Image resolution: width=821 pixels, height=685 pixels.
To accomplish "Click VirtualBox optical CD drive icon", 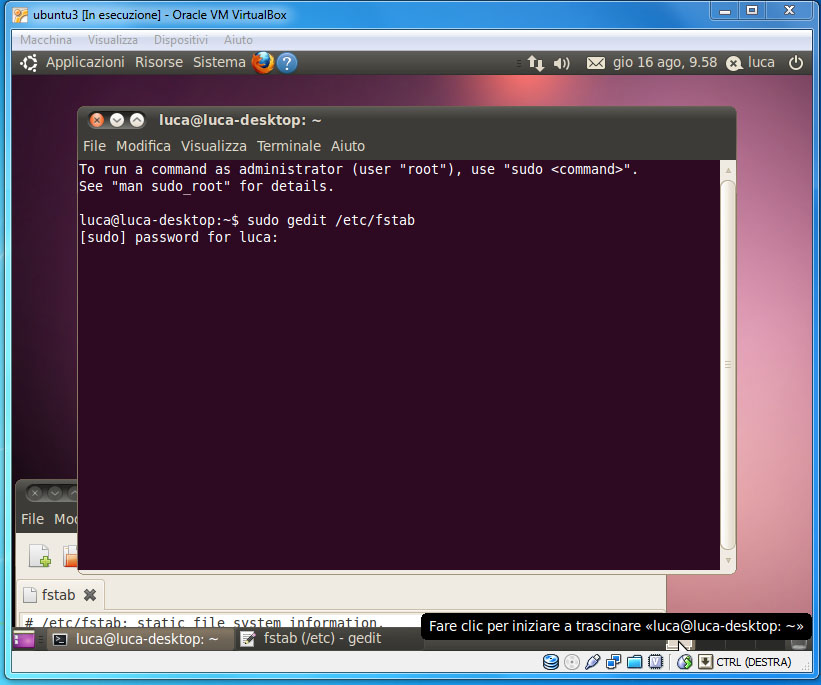I will coord(572,662).
